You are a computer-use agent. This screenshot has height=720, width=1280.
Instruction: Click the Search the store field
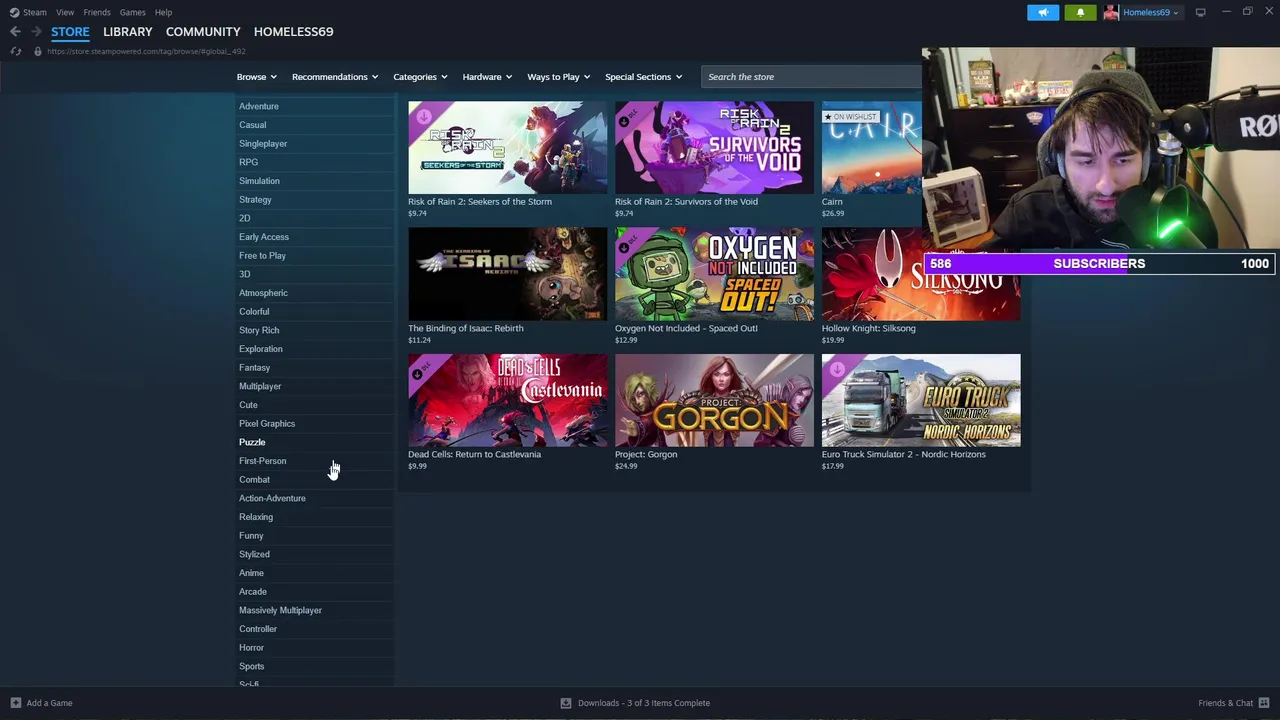point(811,77)
